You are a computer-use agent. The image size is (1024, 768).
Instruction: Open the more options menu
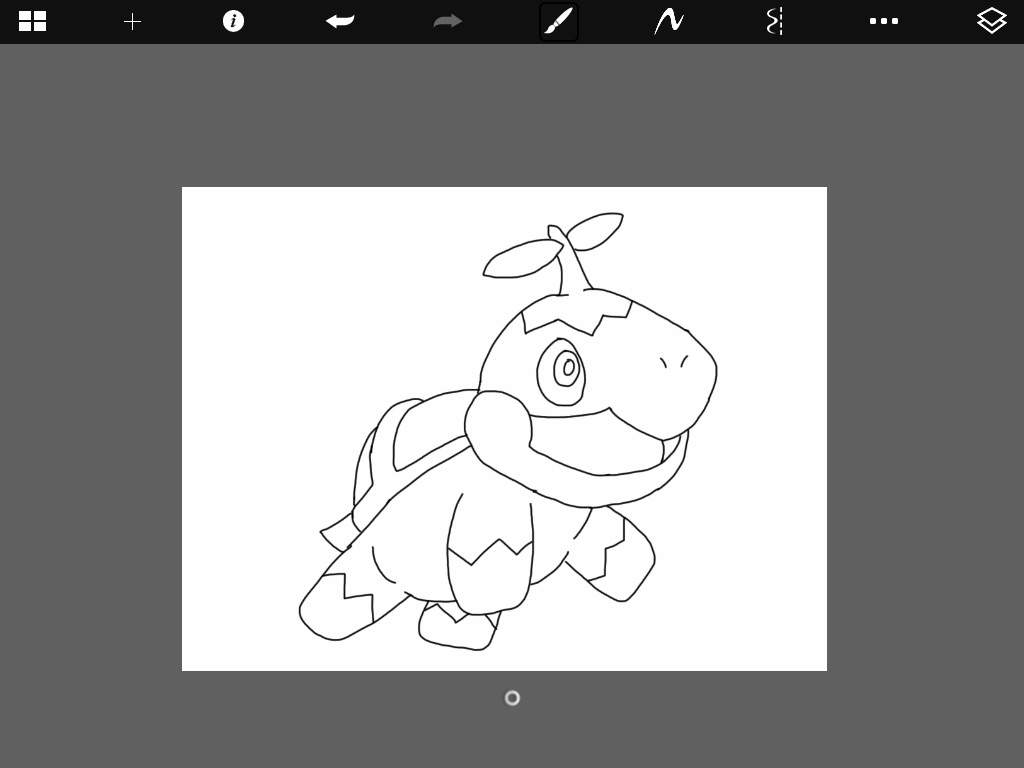[884, 22]
